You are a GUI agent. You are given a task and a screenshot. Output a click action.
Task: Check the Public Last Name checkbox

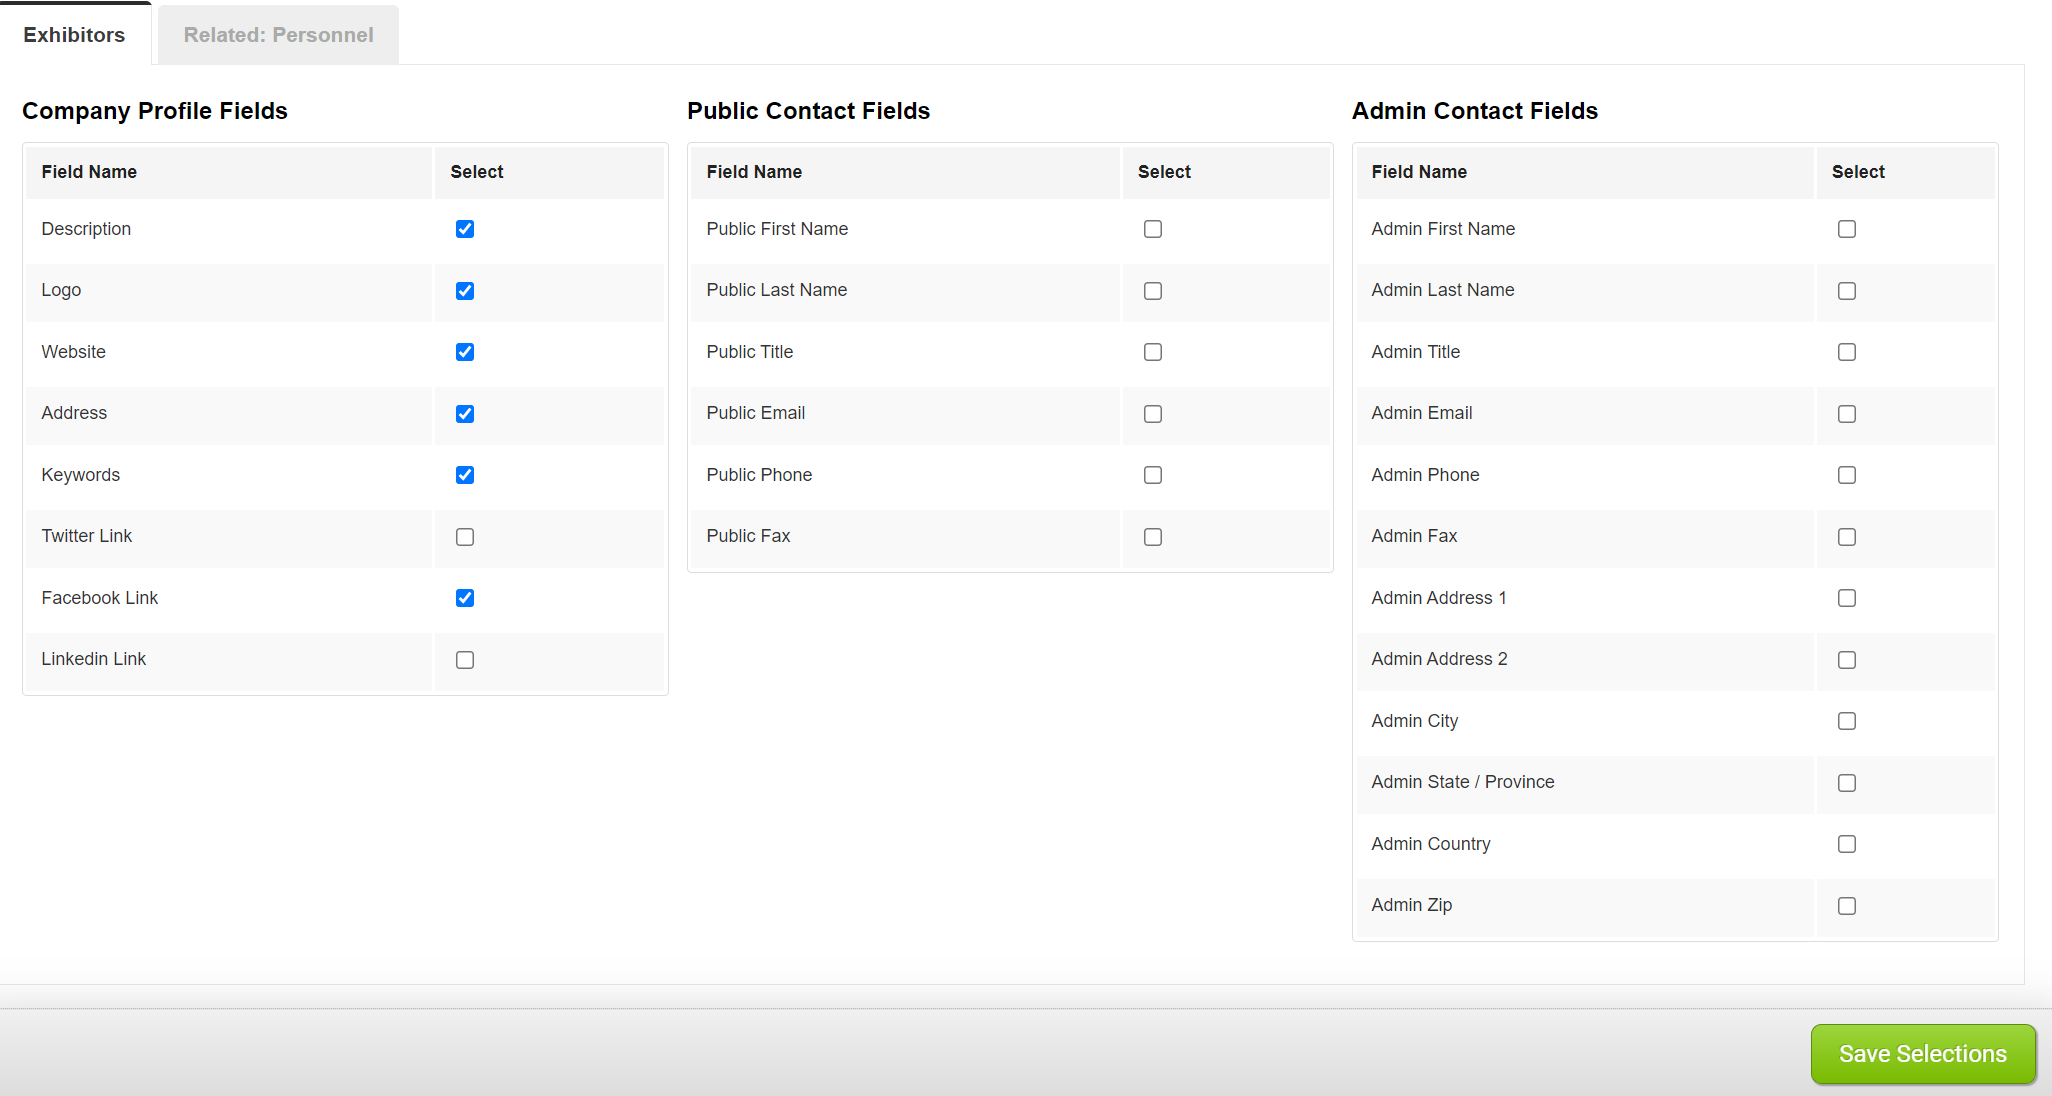pyautogui.click(x=1153, y=291)
